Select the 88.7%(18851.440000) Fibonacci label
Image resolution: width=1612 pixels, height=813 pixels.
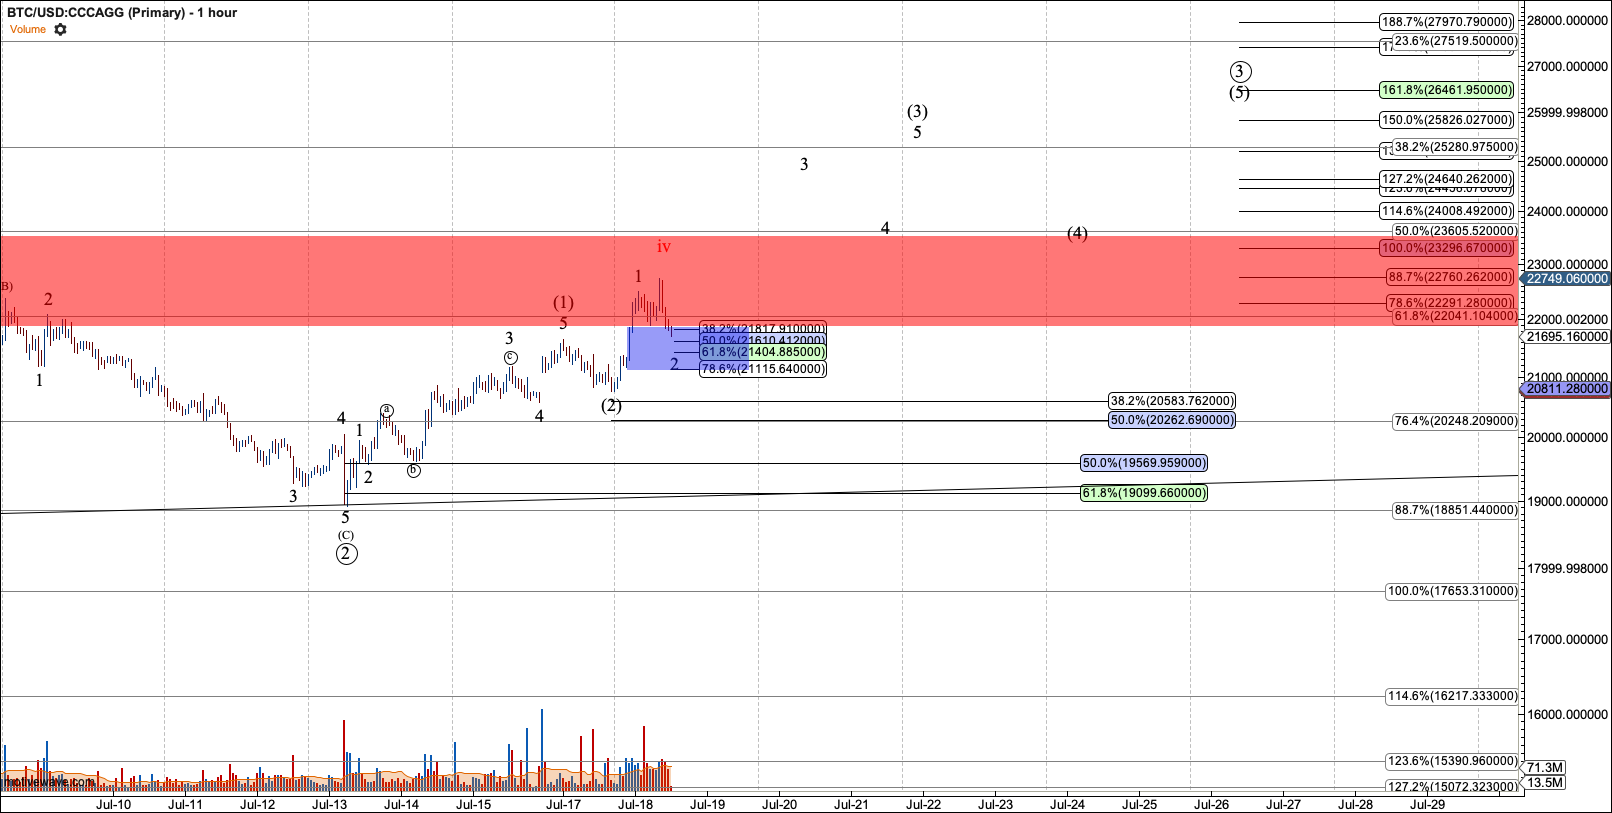pos(1455,510)
